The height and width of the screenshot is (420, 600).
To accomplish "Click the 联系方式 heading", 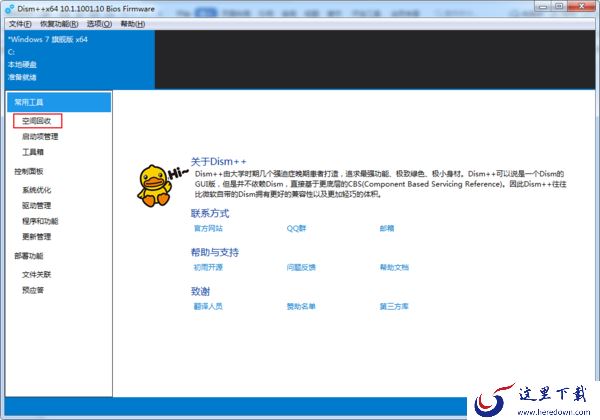I will (210, 213).
